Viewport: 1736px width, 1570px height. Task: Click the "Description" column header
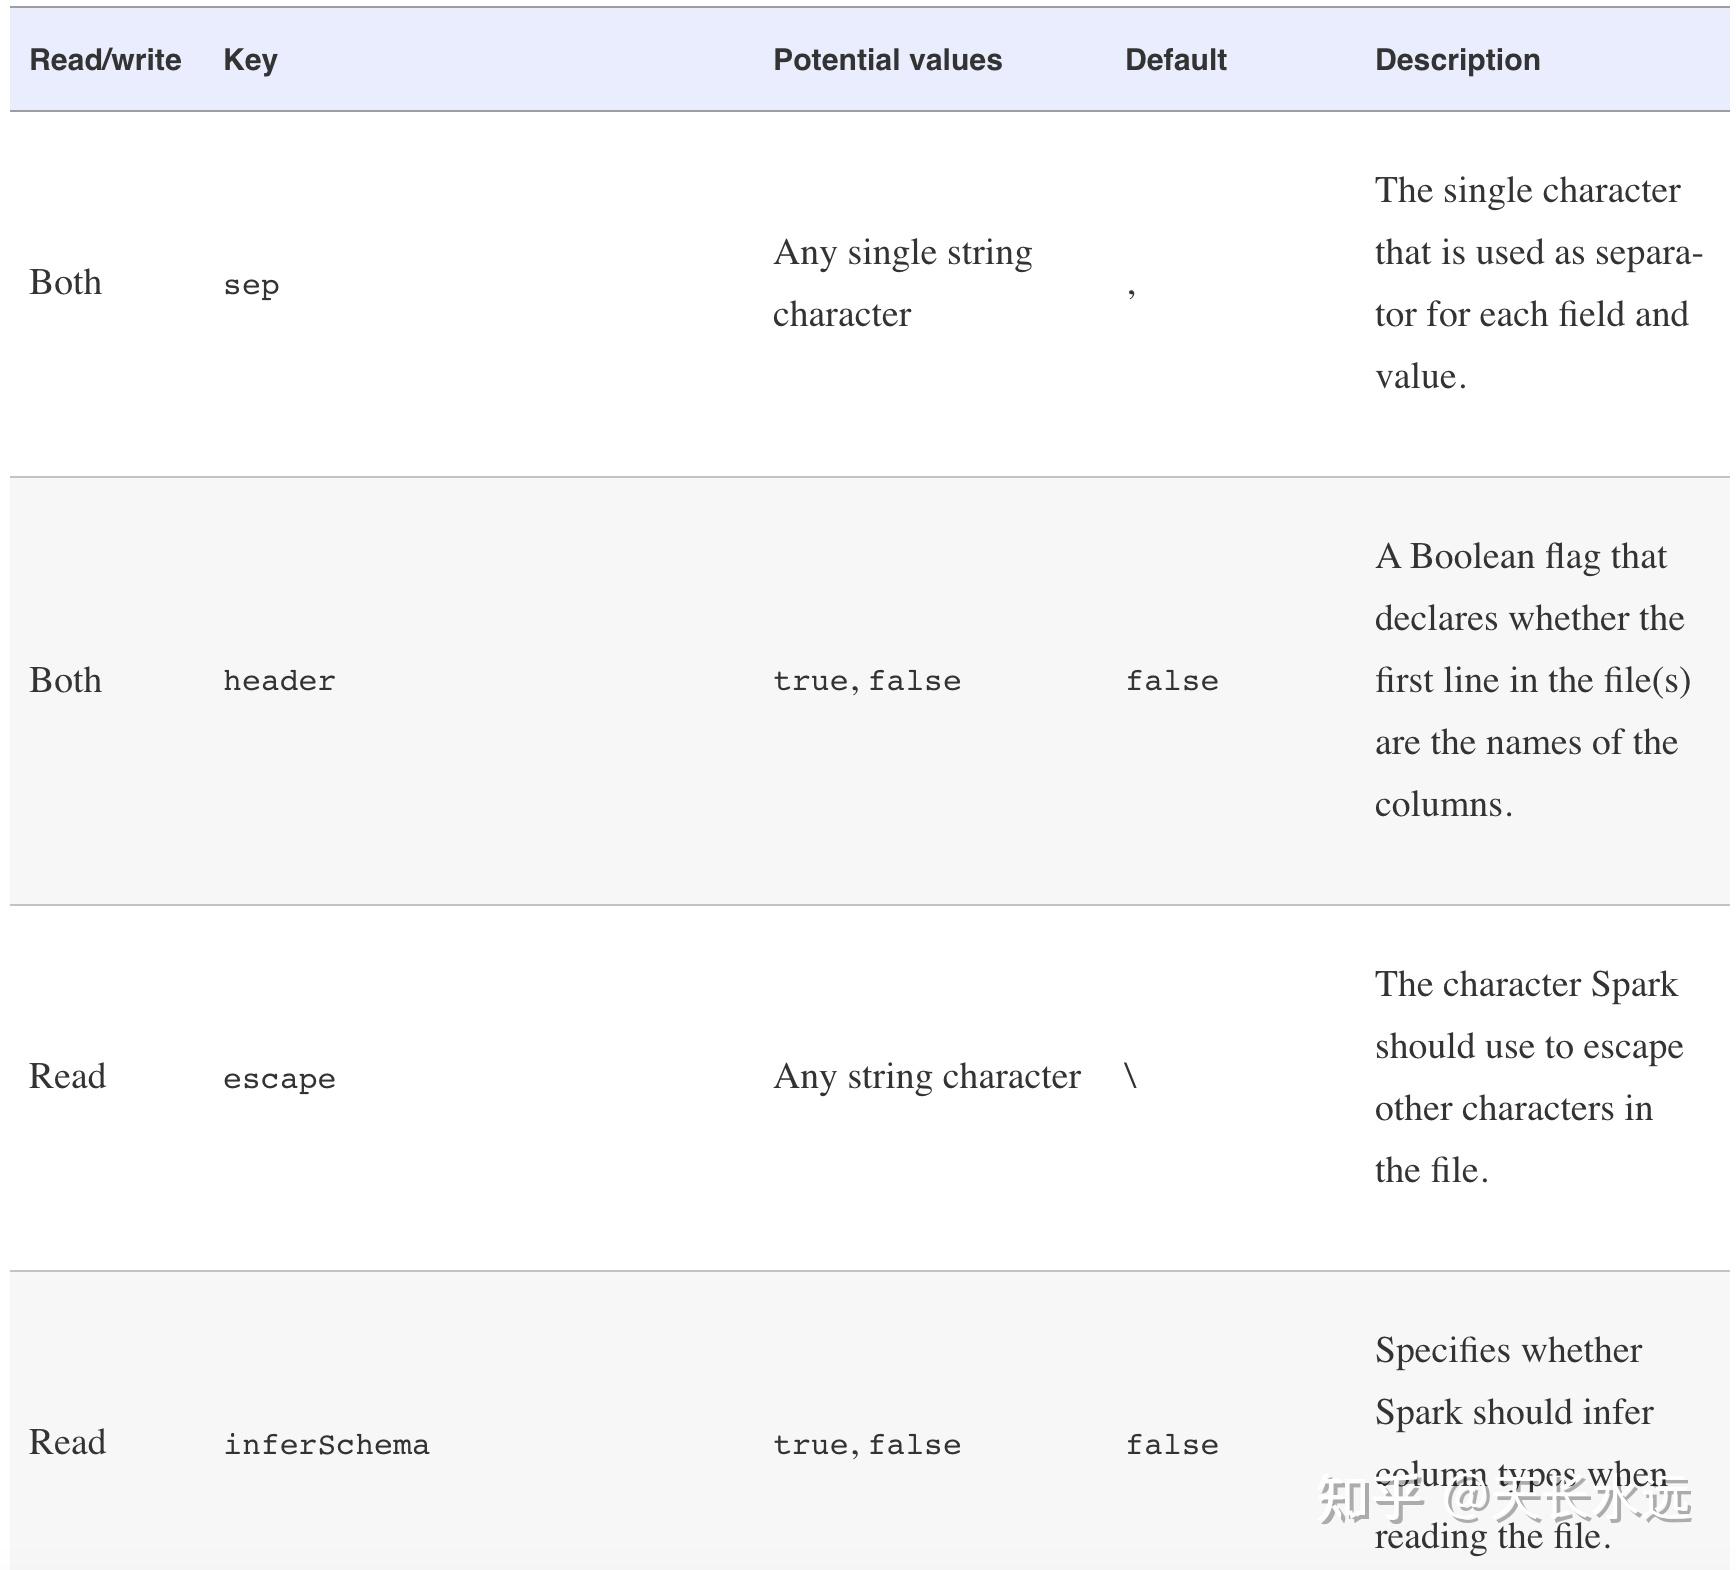pos(1457,60)
